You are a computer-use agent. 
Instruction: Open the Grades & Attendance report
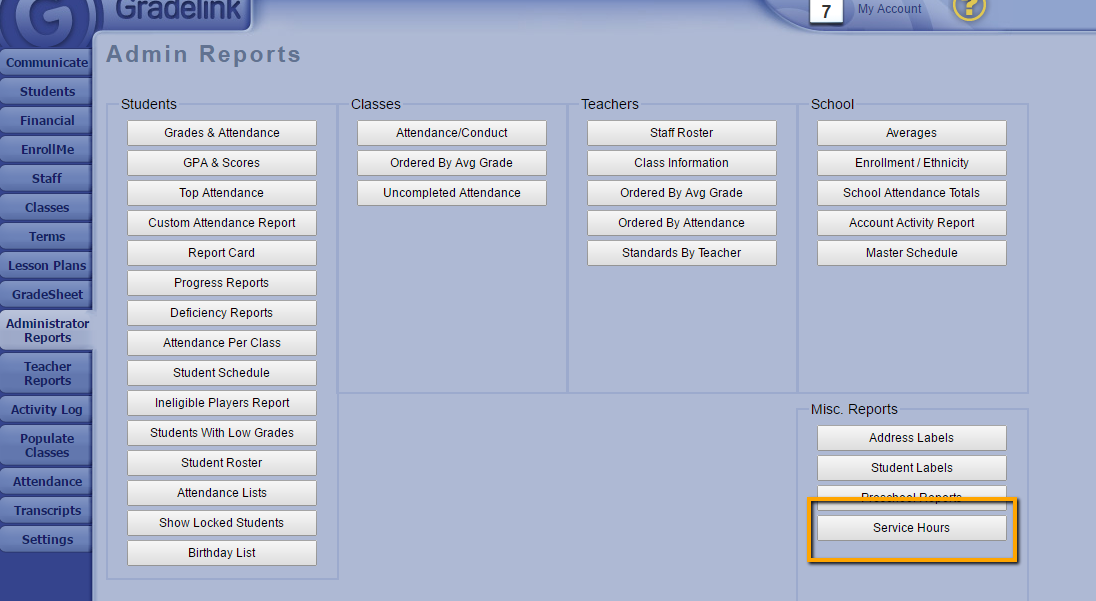pos(222,133)
